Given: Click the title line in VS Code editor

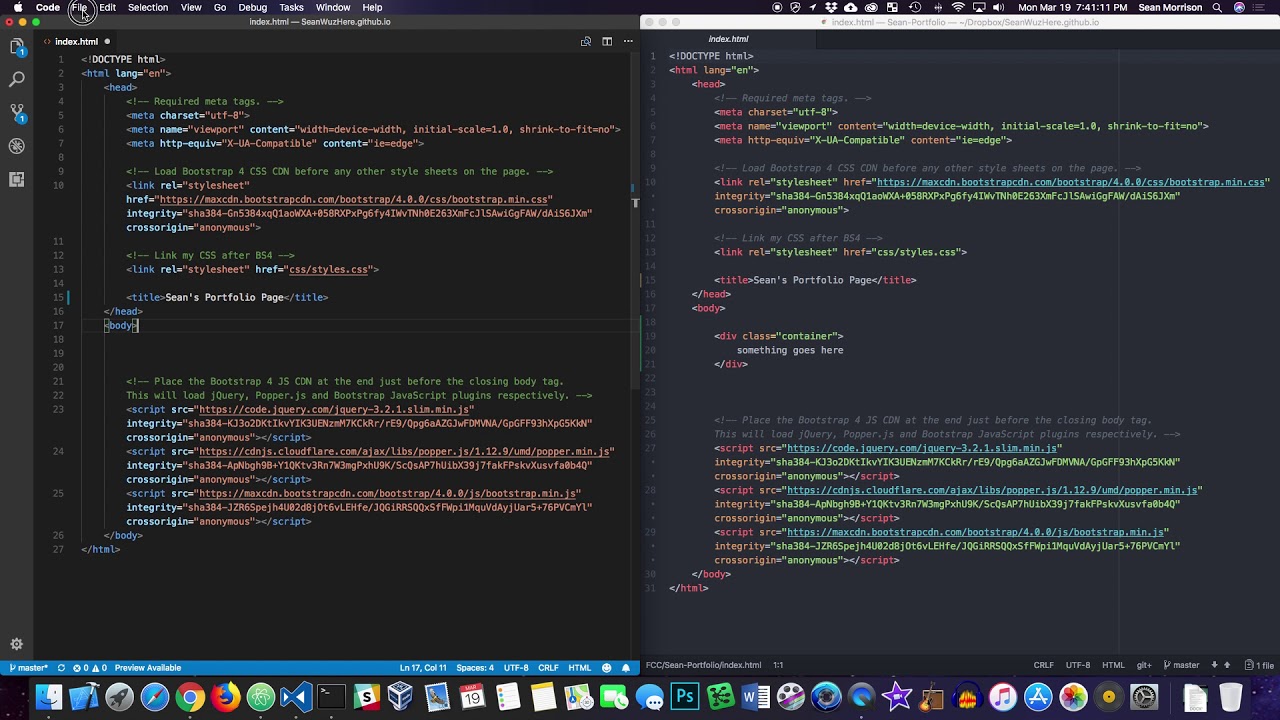Looking at the screenshot, I should point(227,297).
